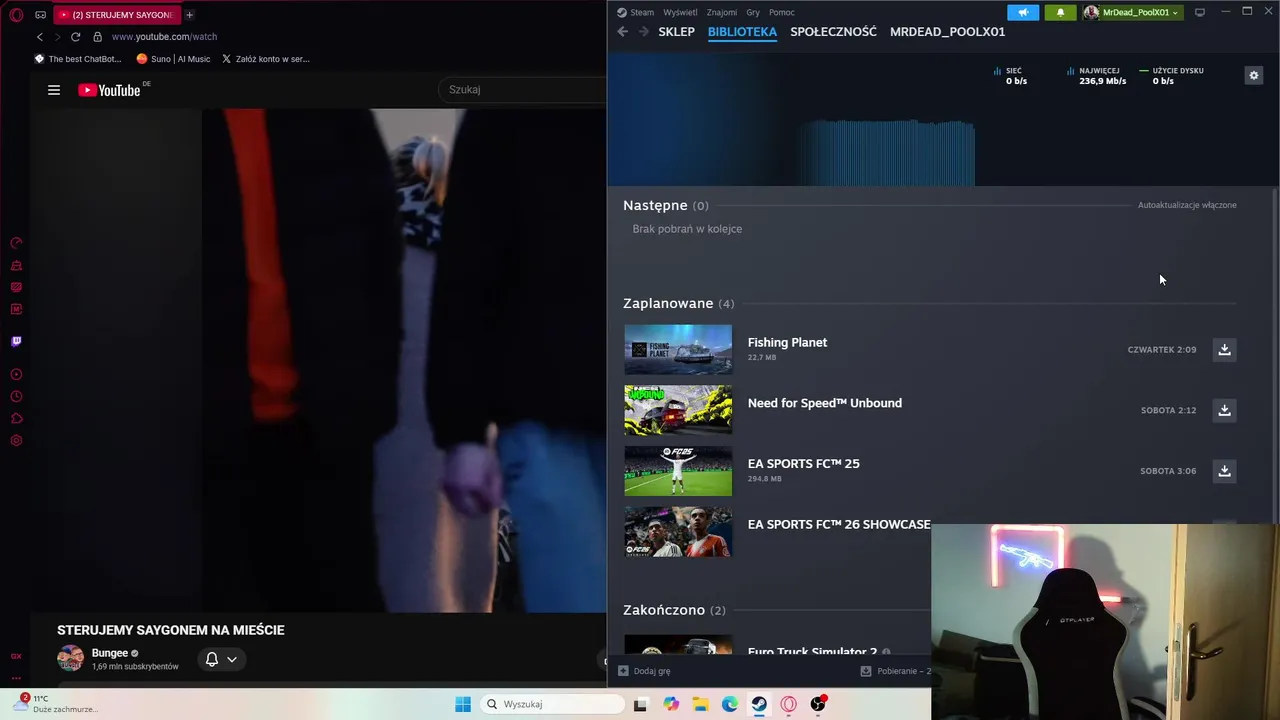Open the Znajomi menu
The width and height of the screenshot is (1280, 720).
[722, 12]
